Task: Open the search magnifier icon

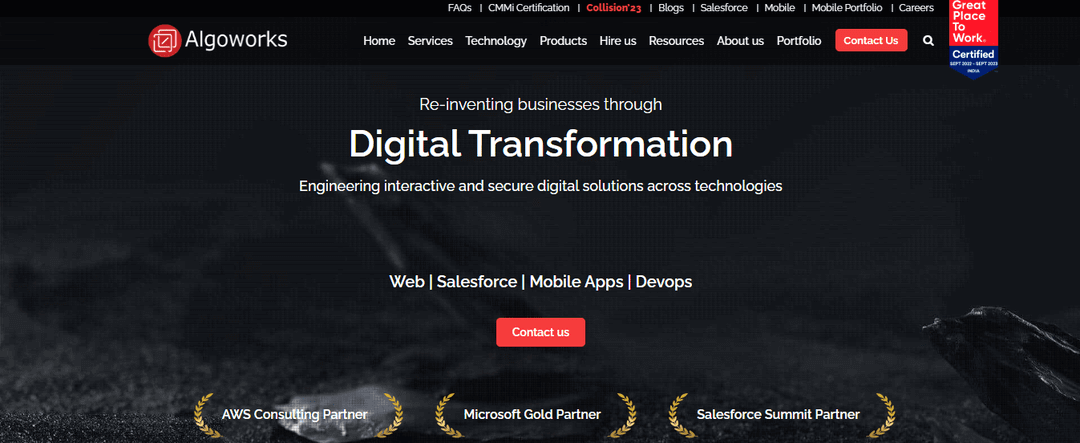Action: 928,41
